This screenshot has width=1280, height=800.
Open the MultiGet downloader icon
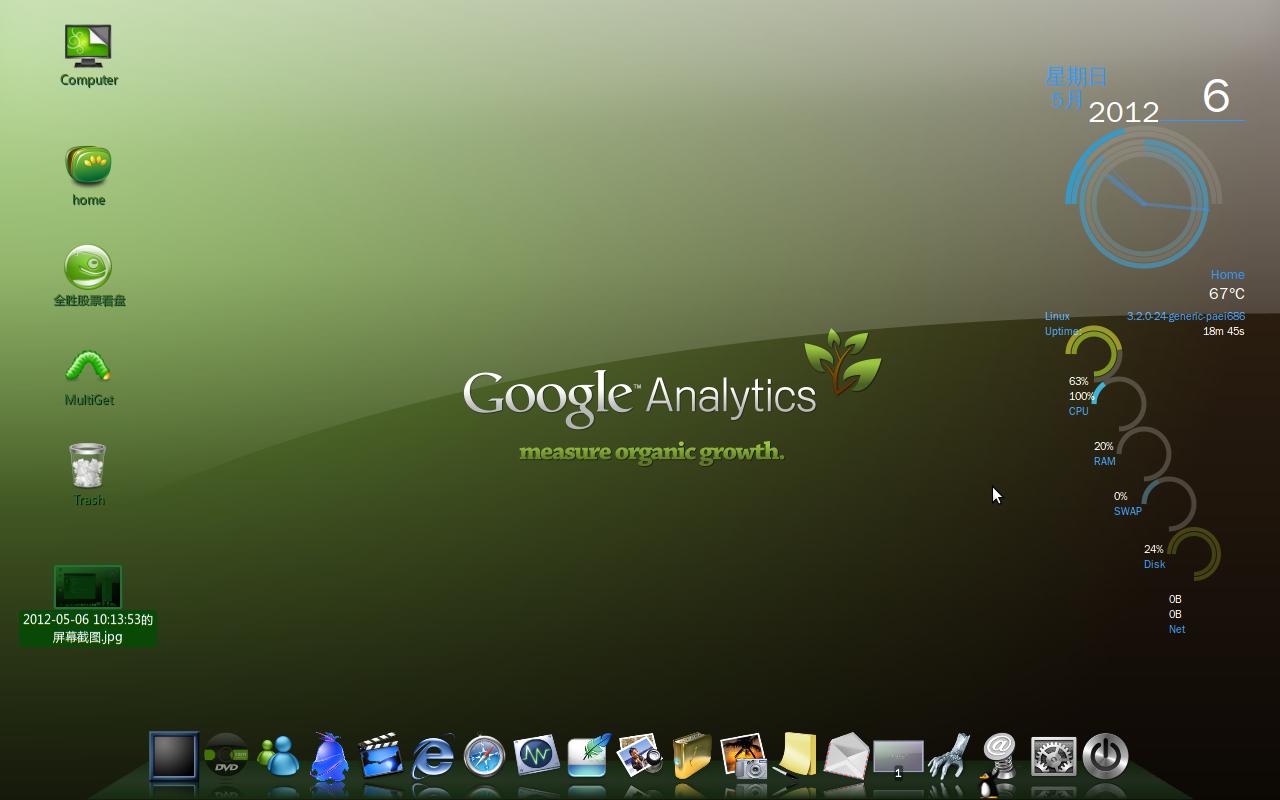click(x=88, y=366)
